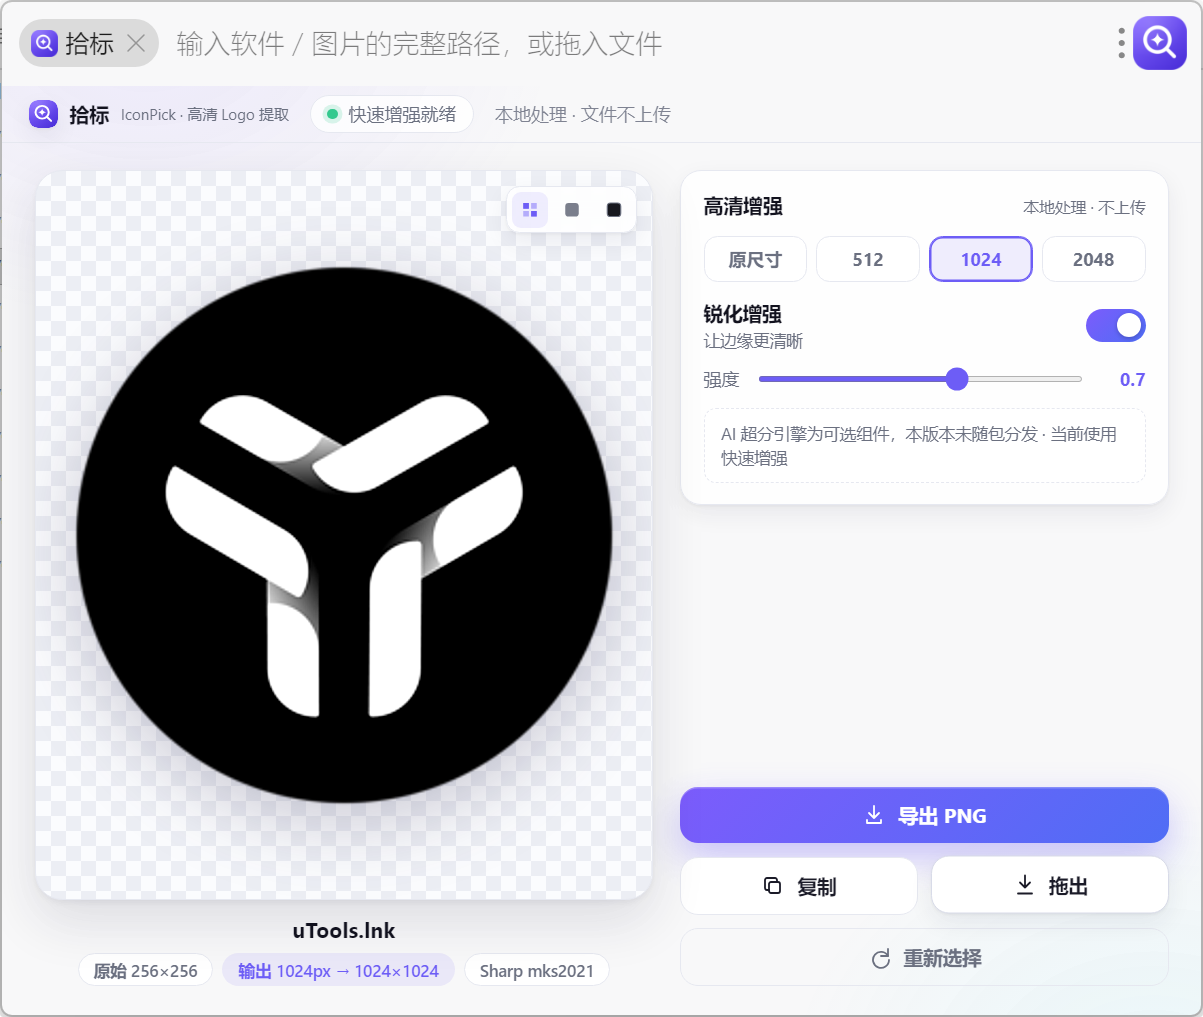Click the purple uTools avatar icon
This screenshot has width=1203, height=1017.
(1160, 42)
